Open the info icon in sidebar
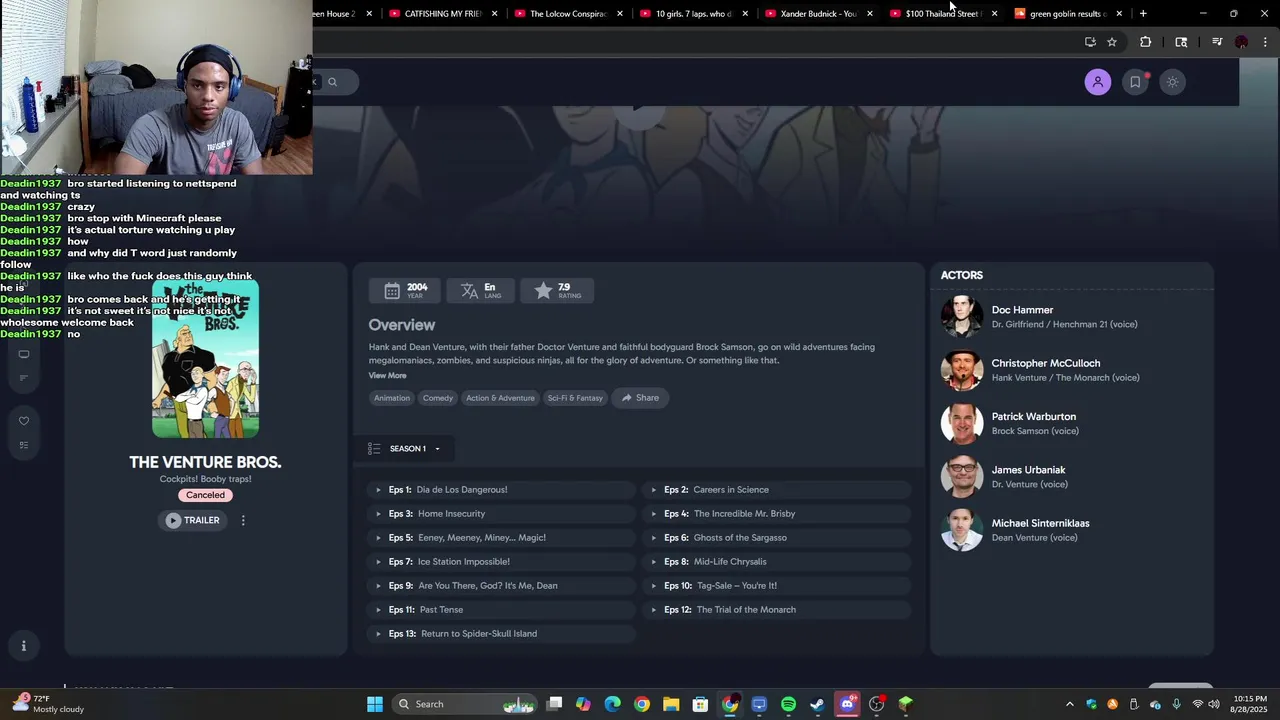 pyautogui.click(x=24, y=646)
